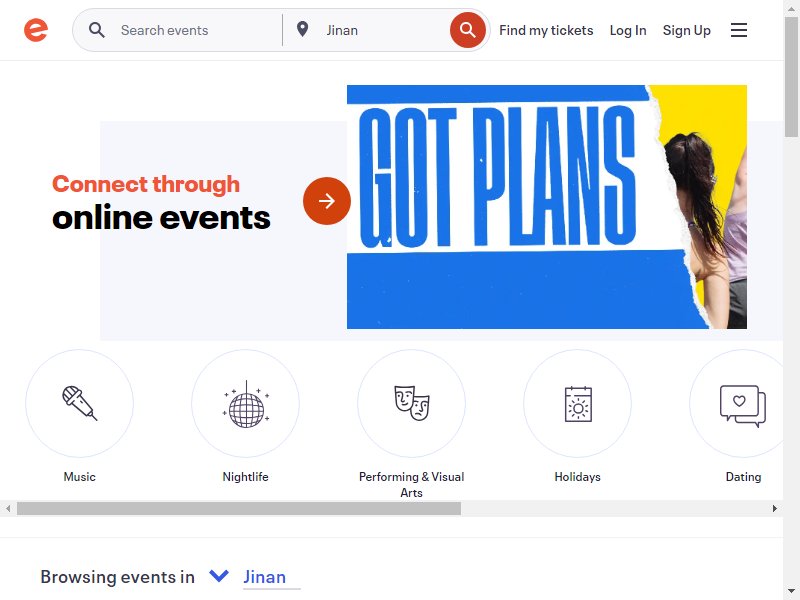Click the magnifier icon beside Search events

[96, 30]
